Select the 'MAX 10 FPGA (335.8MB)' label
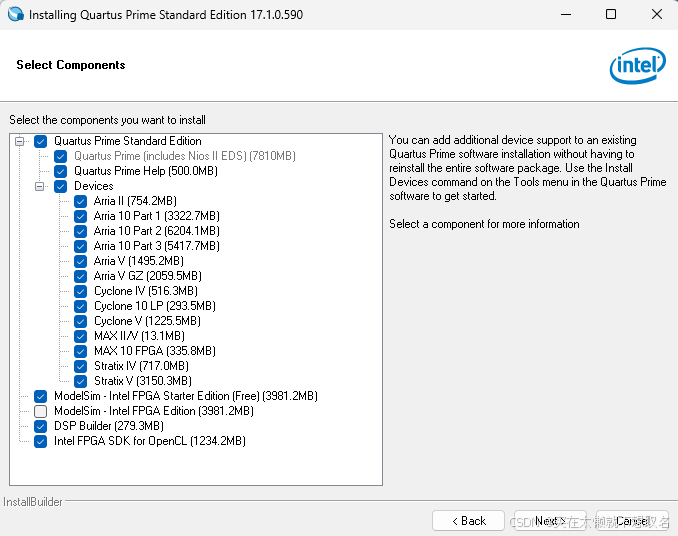678x536 pixels. (155, 351)
